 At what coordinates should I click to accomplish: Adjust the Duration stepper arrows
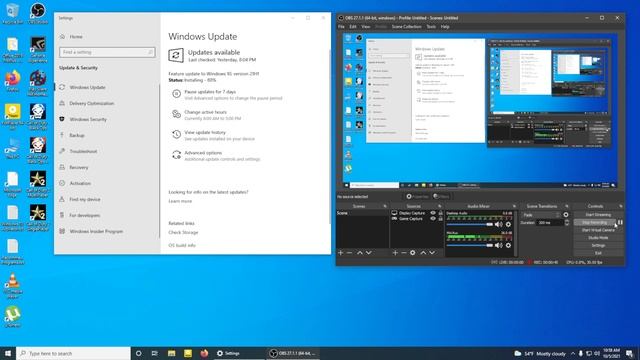[x=567, y=222]
